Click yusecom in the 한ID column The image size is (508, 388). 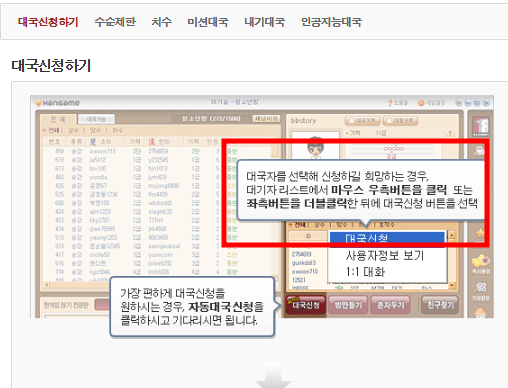pos(160,255)
